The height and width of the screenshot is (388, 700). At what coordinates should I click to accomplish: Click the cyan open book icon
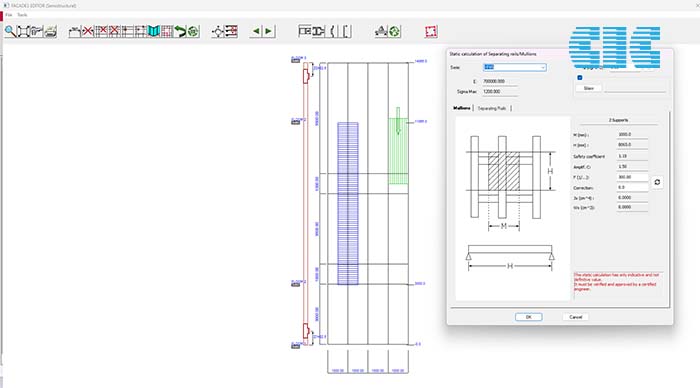(x=154, y=31)
